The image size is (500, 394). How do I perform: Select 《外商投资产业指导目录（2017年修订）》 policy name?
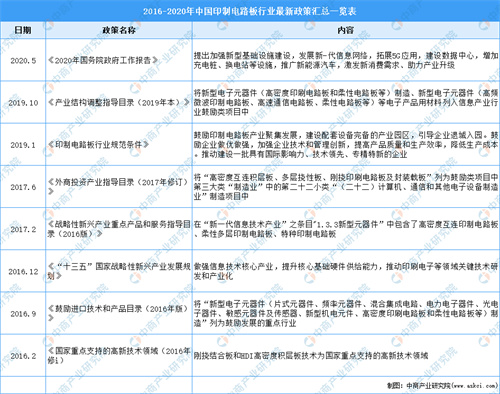tap(119, 187)
